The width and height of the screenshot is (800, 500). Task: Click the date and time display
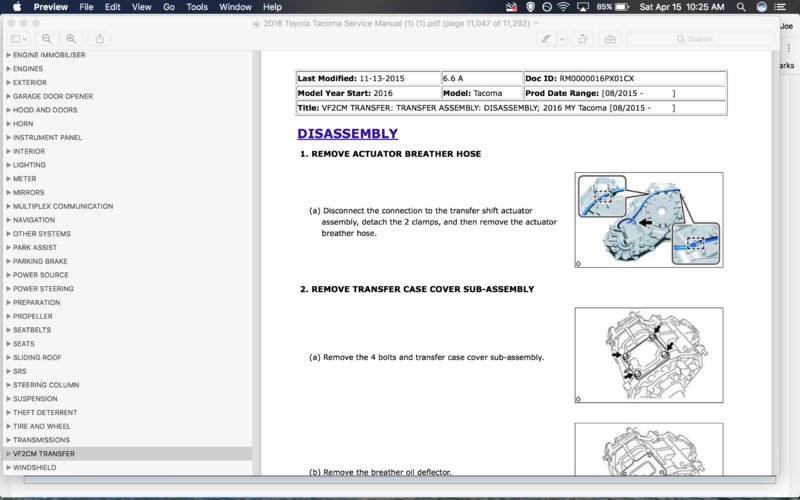(682, 7)
